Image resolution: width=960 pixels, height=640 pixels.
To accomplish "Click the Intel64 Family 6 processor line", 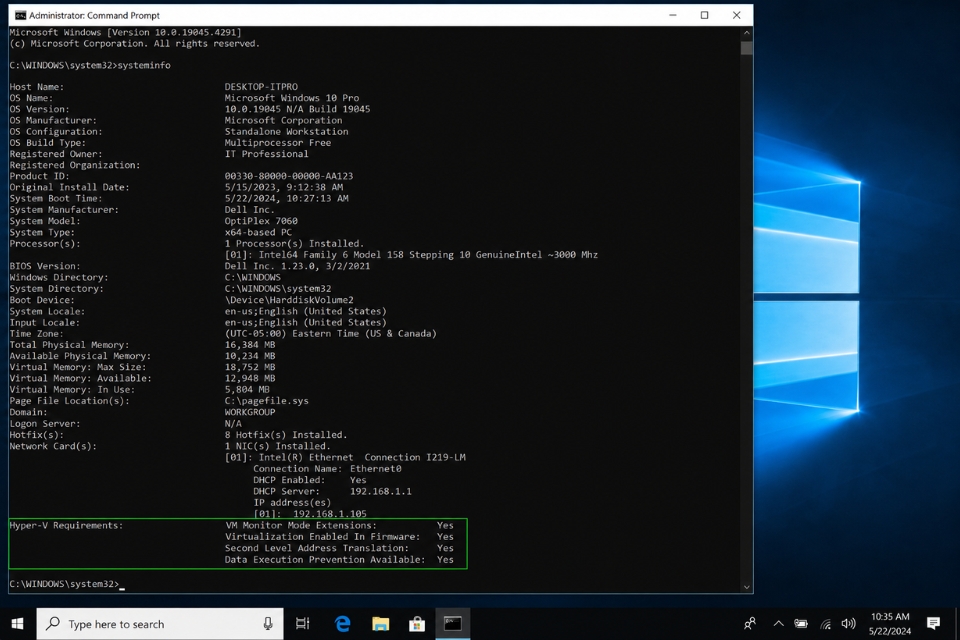I will (x=411, y=255).
